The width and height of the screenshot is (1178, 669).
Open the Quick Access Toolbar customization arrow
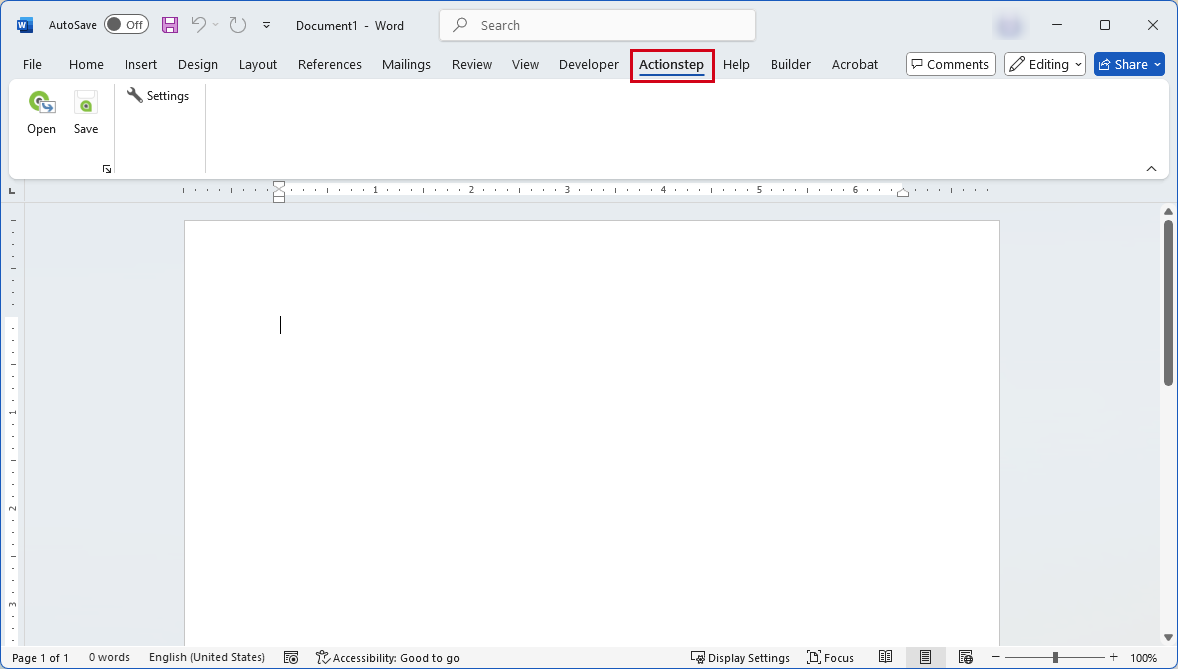coord(266,25)
